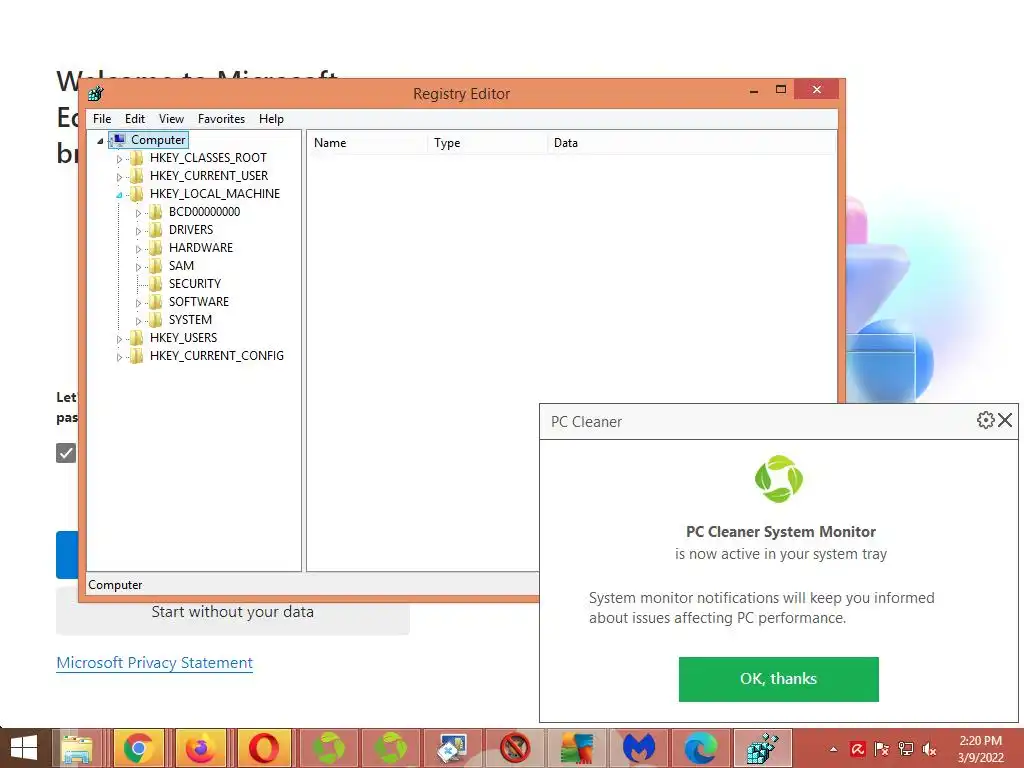Click Start without your data button
Screen dimensions: 1024x768
(x=232, y=612)
